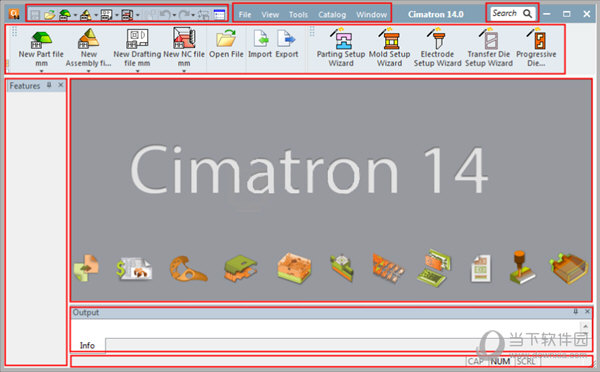Click the window-list icon at quick access toolbar end
Viewport: 600px width, 372px height.
[219, 15]
